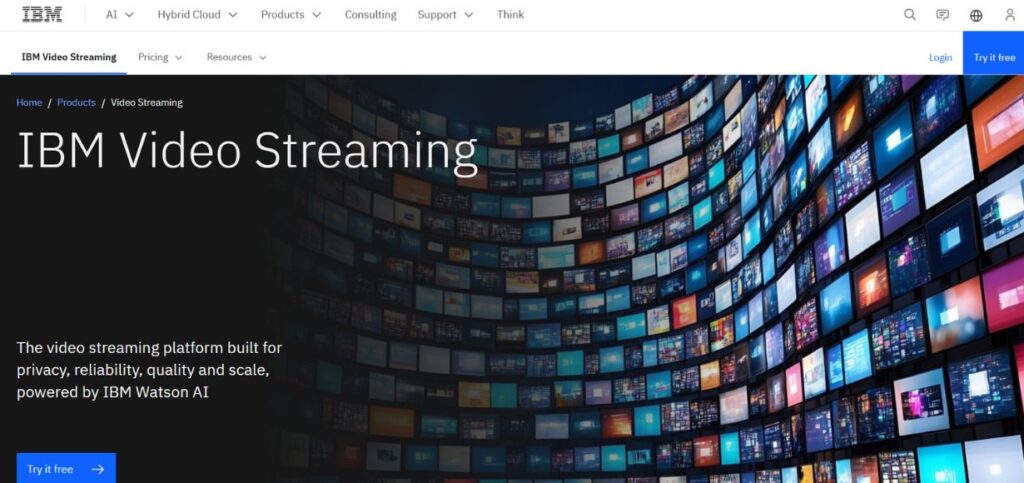Go to Products breadcrumb link
The height and width of the screenshot is (483, 1024).
(76, 102)
